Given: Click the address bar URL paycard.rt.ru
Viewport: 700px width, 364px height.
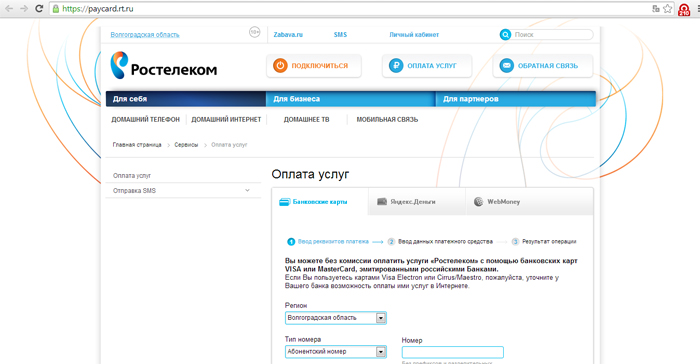Looking at the screenshot, I should coord(98,8).
